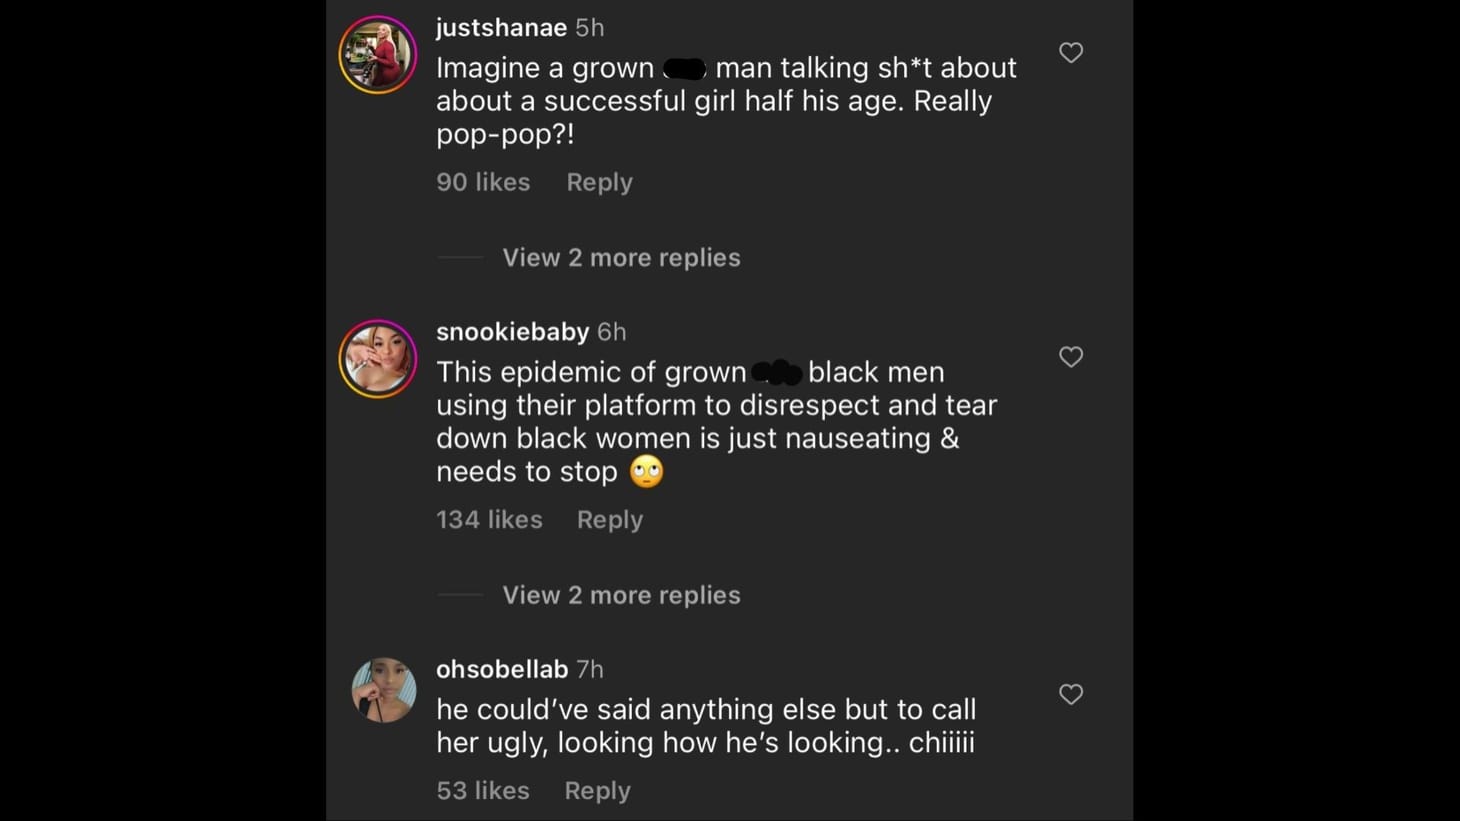1460x821 pixels.
Task: Reply to justshanae's comment
Action: pos(598,182)
